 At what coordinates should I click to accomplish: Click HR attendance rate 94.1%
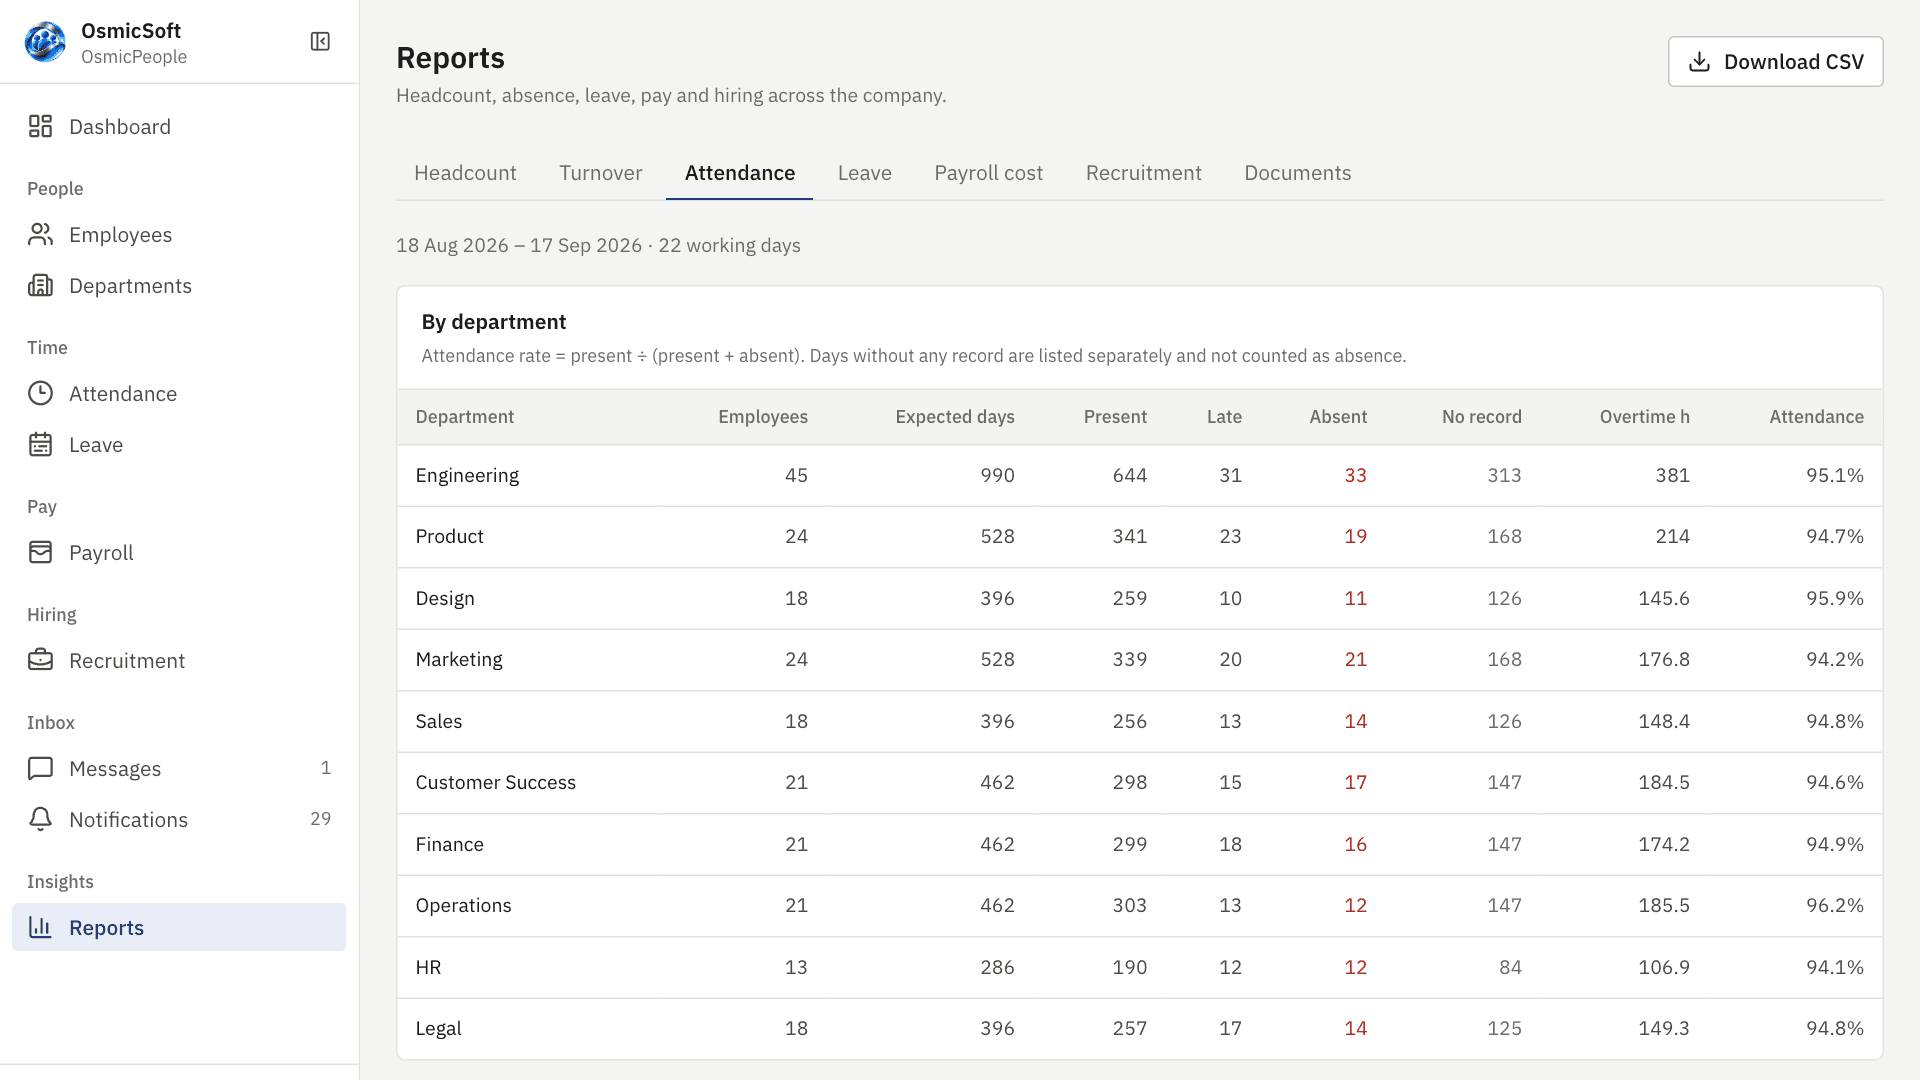1834,968
